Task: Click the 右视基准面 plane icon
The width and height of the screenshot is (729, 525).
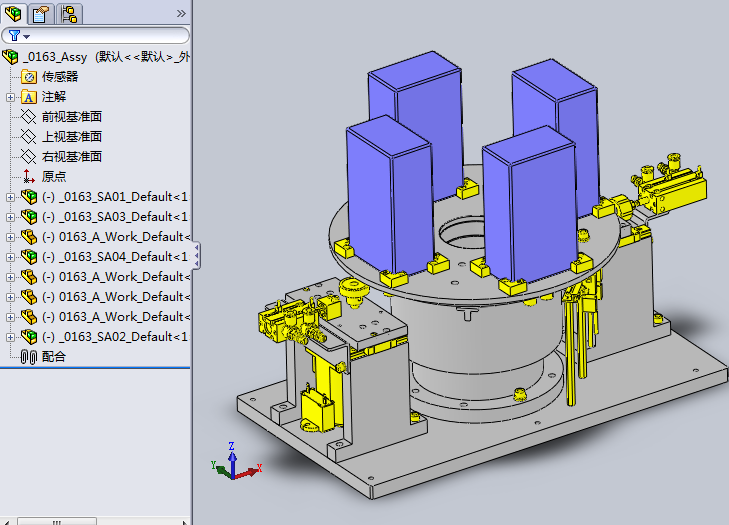Action: (28, 157)
